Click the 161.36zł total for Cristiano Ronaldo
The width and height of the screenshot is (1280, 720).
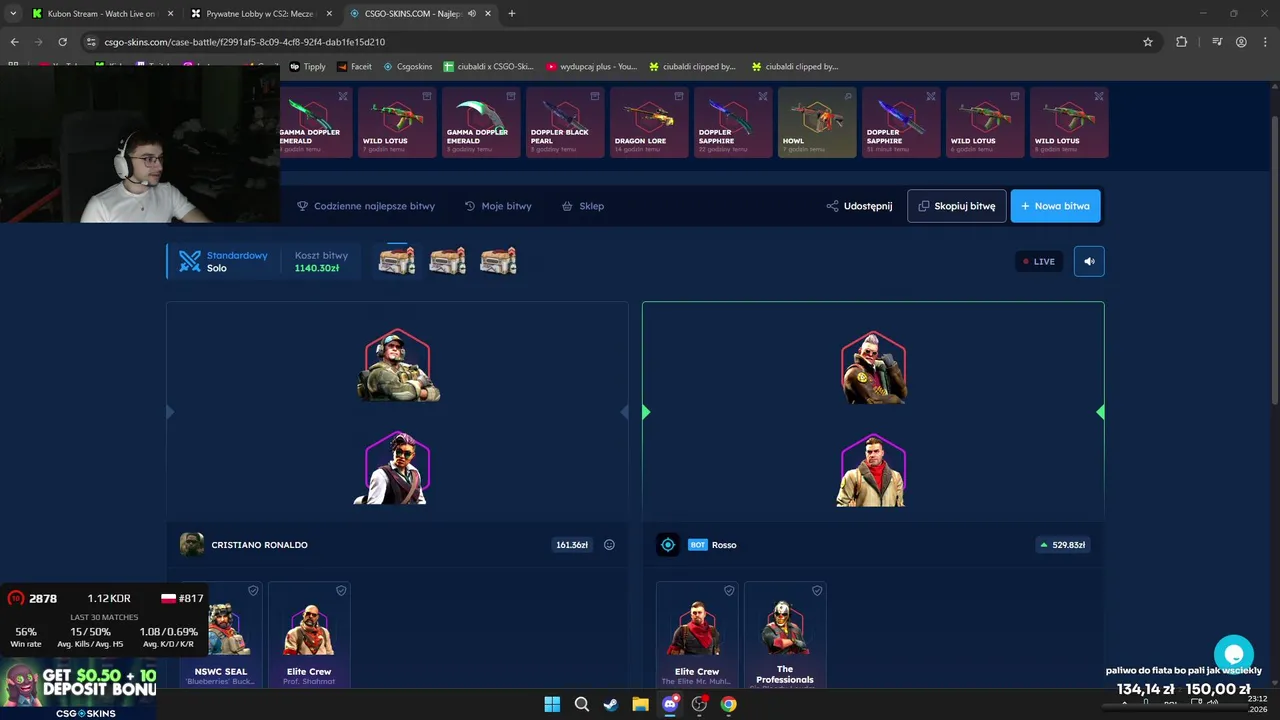571,545
